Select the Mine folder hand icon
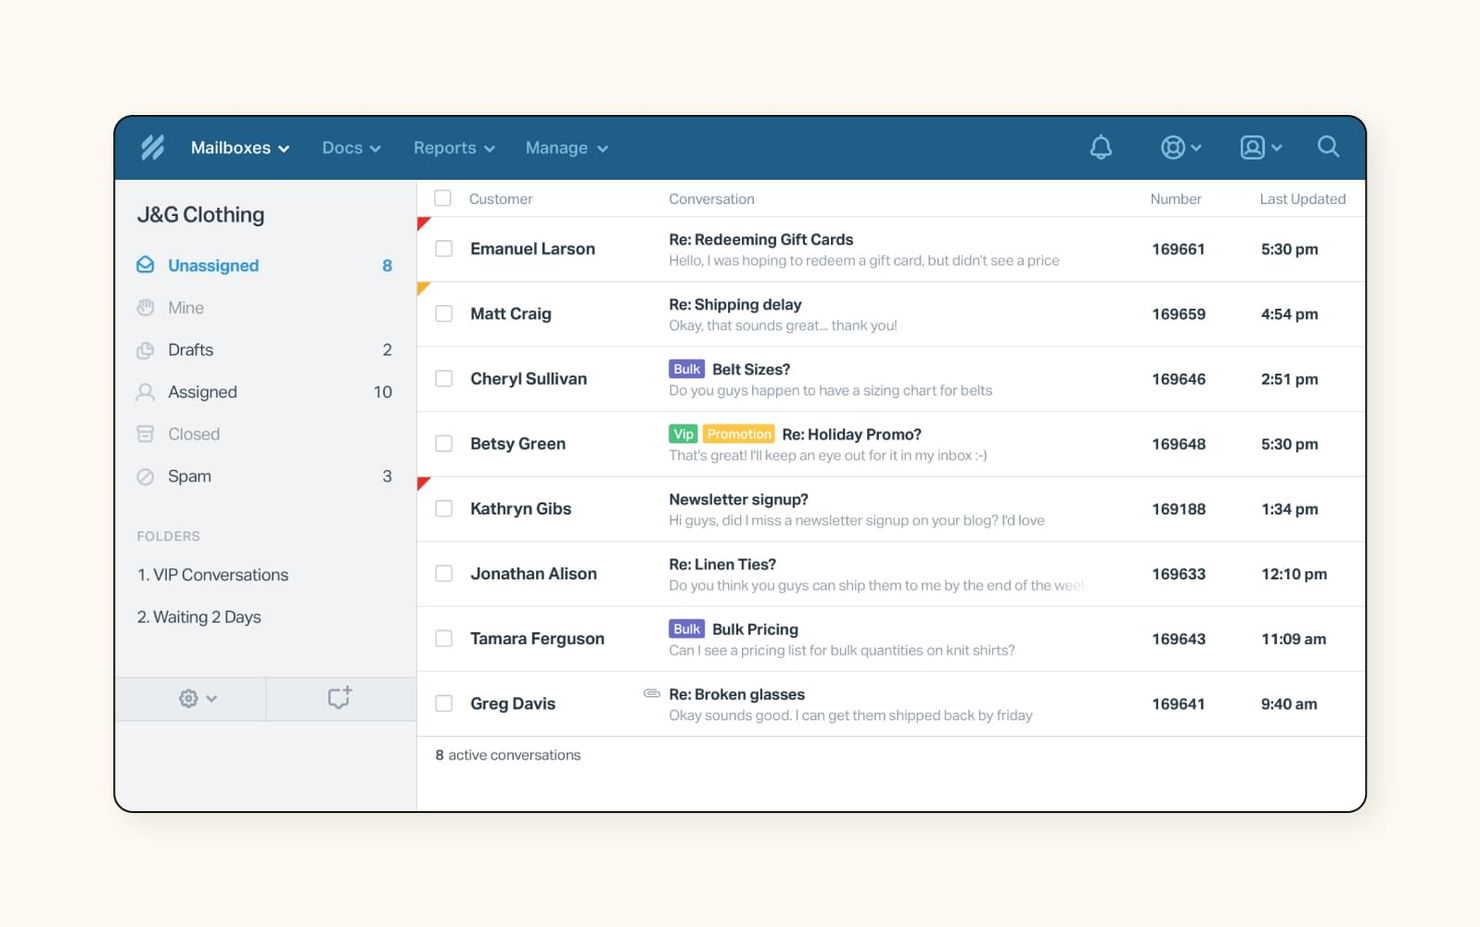This screenshot has height=927, width=1480. point(146,307)
